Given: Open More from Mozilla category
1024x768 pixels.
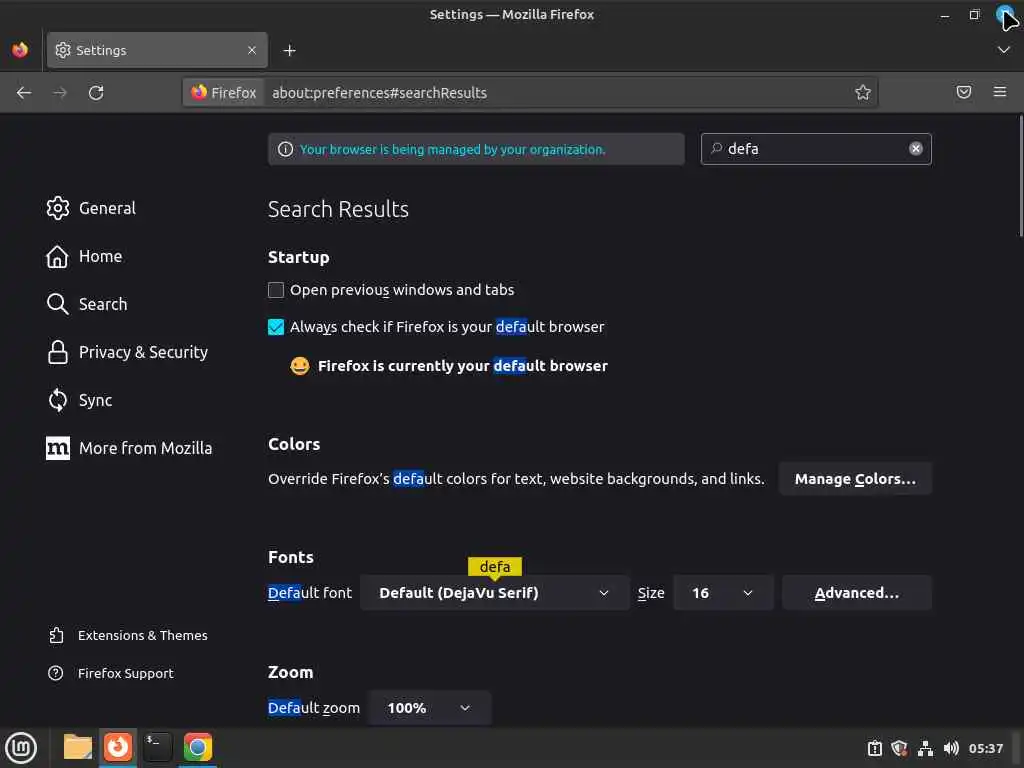Looking at the screenshot, I should (129, 449).
